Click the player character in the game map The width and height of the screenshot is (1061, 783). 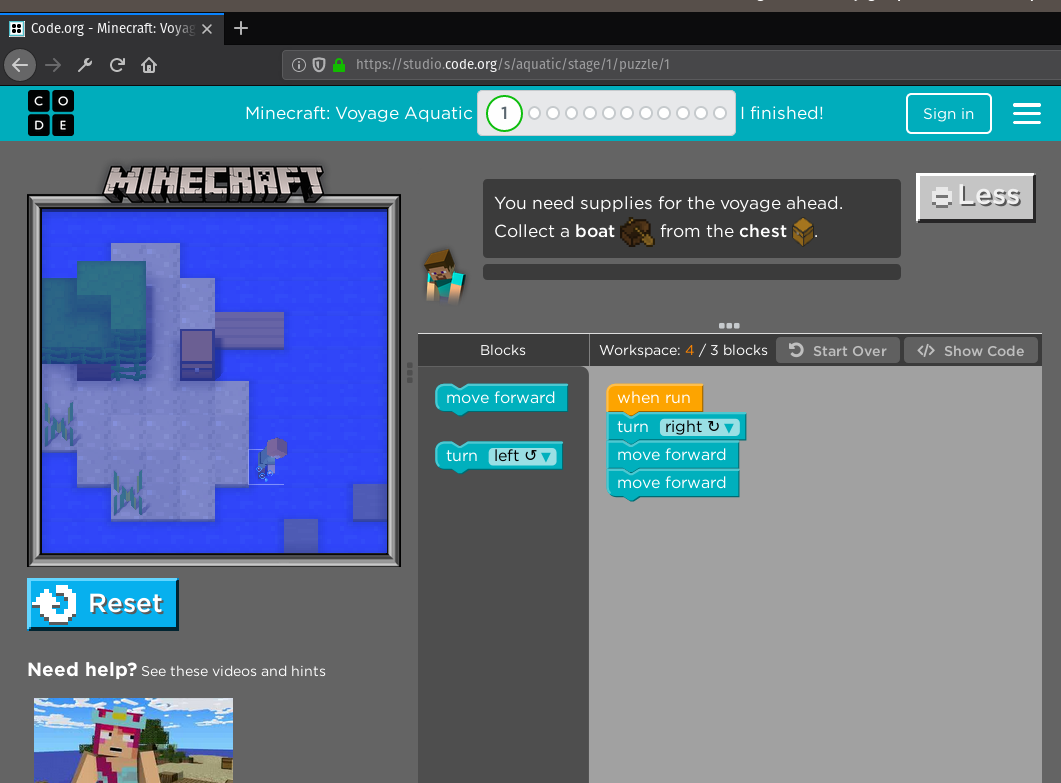click(x=271, y=459)
